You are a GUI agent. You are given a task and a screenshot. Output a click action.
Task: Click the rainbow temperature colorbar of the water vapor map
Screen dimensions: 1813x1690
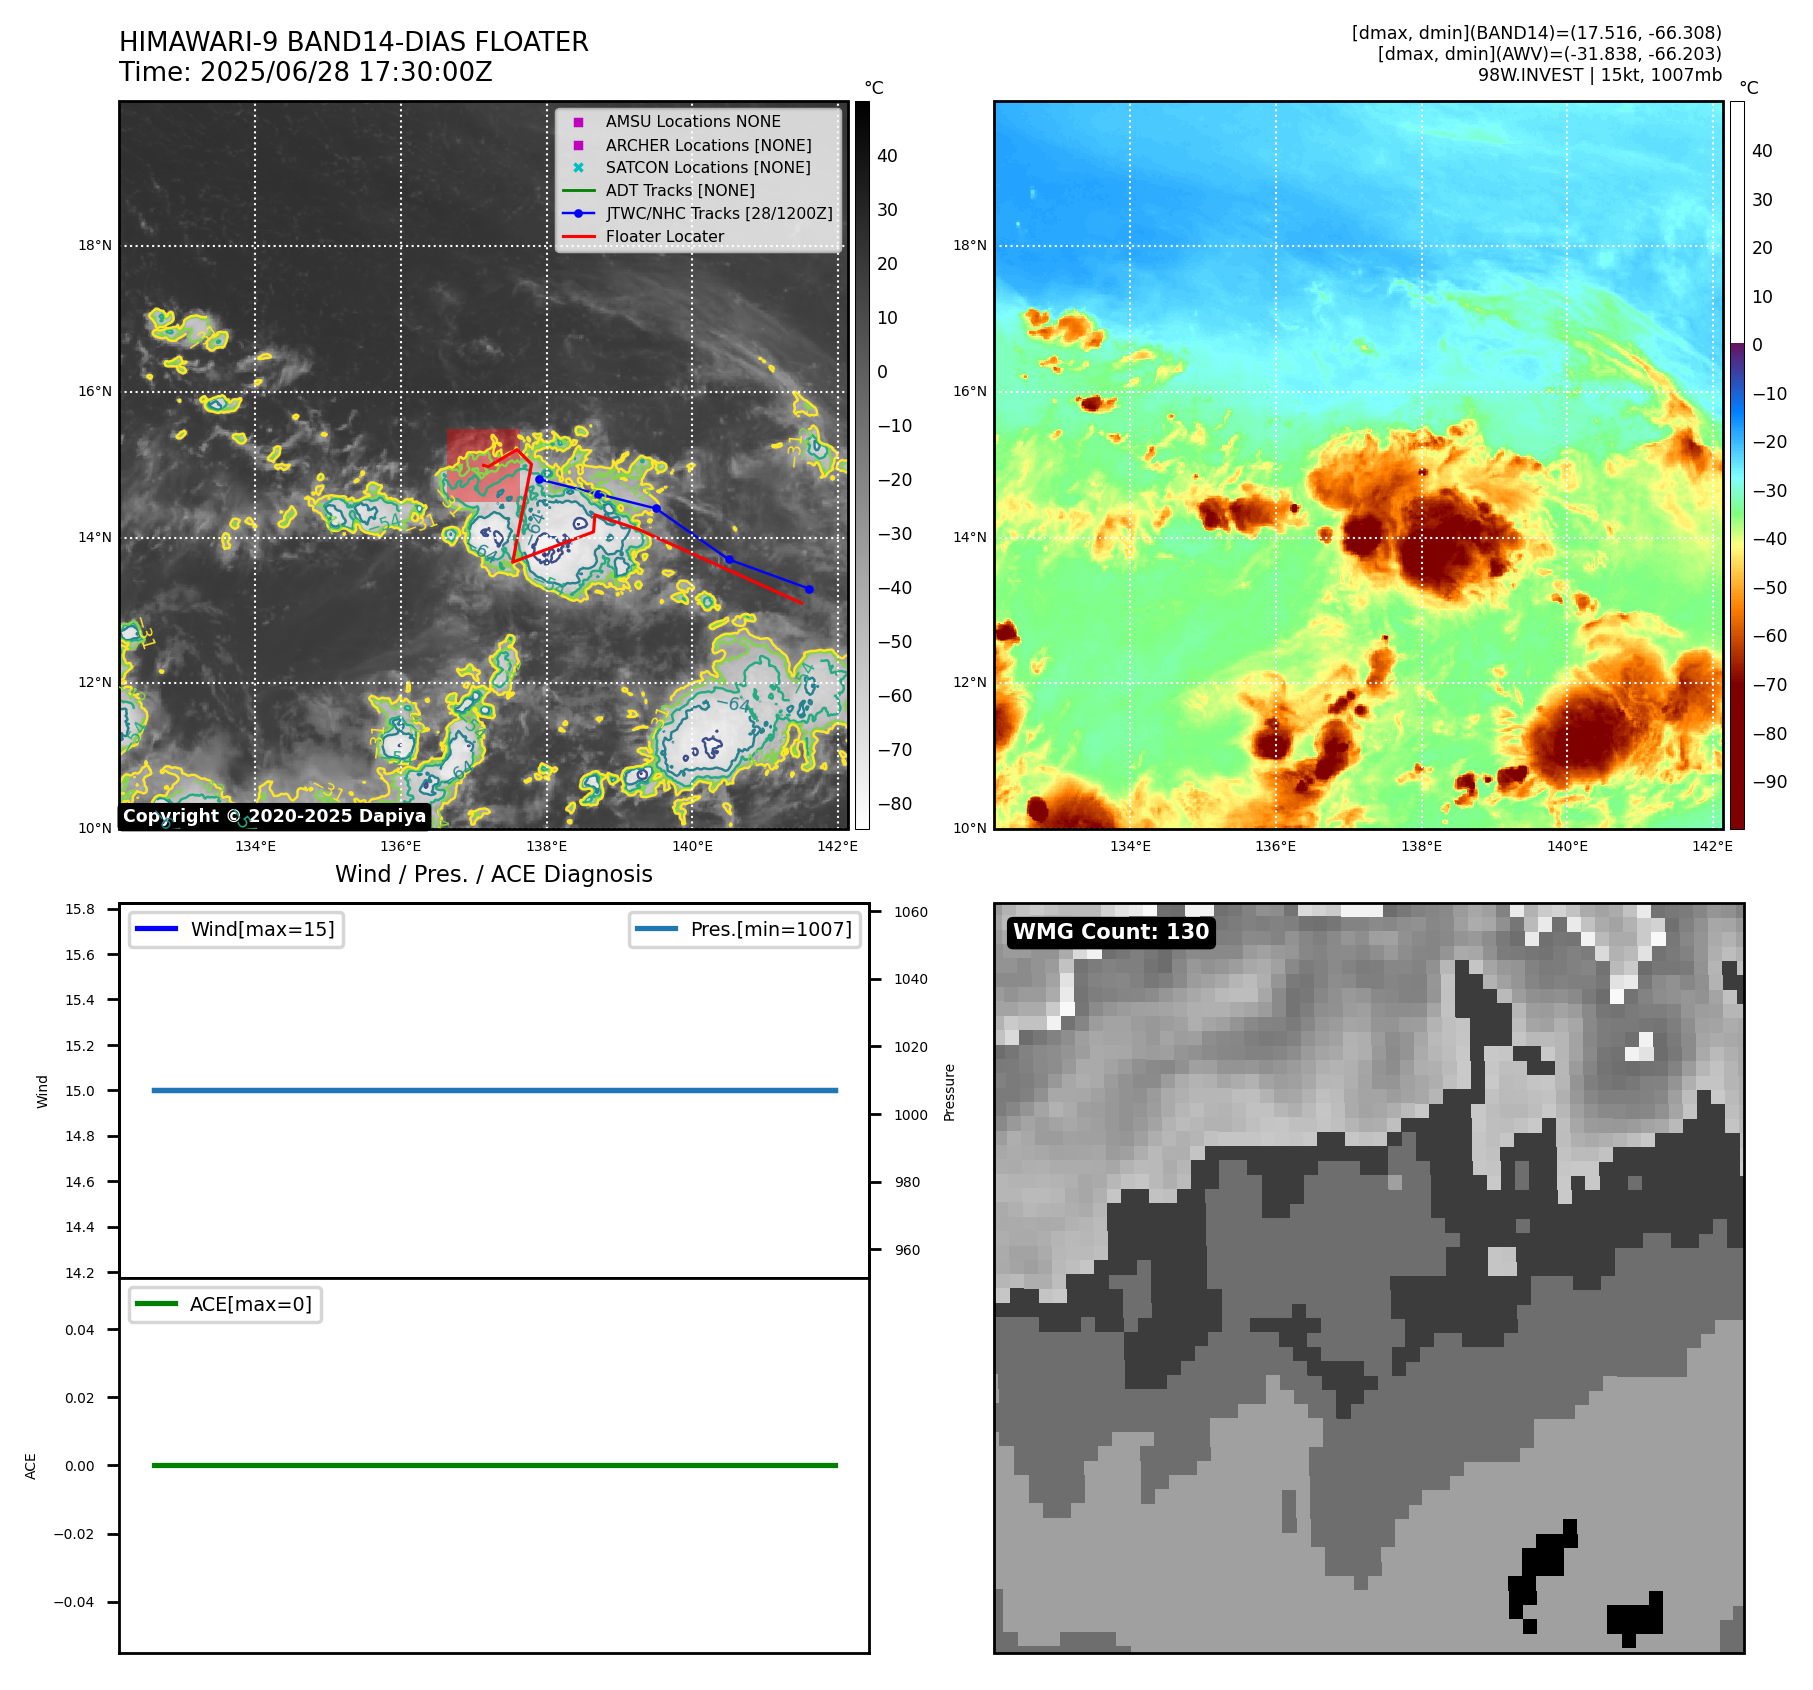pos(1737,465)
